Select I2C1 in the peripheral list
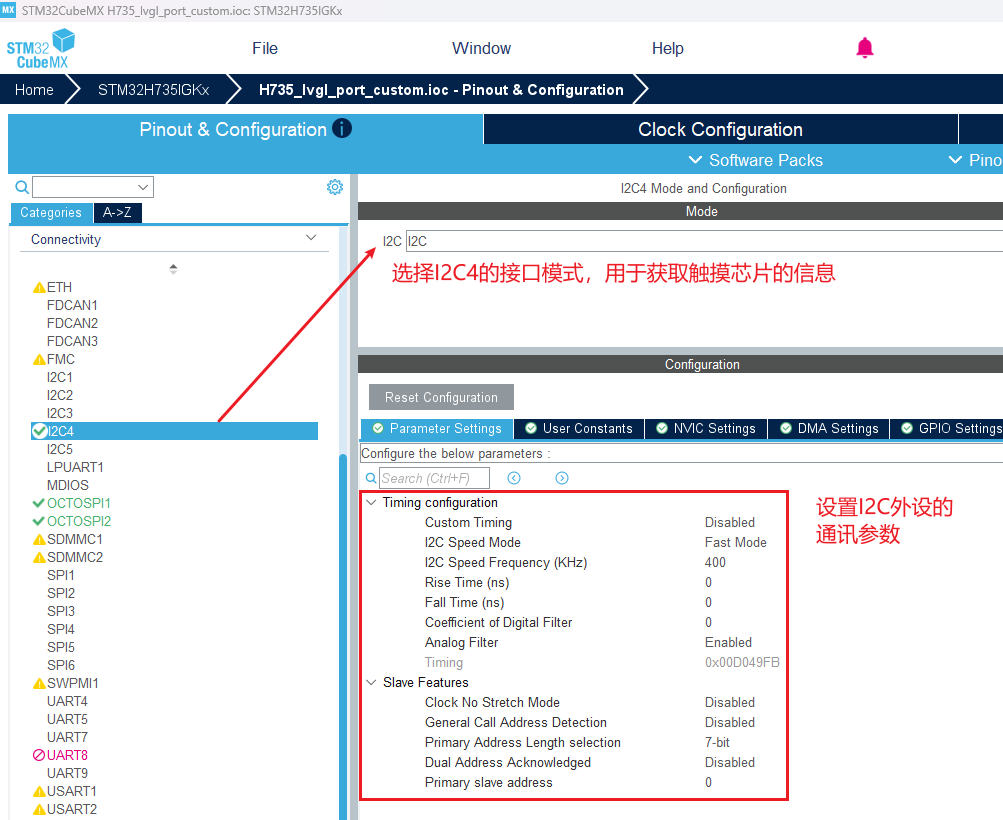 pyautogui.click(x=59, y=377)
